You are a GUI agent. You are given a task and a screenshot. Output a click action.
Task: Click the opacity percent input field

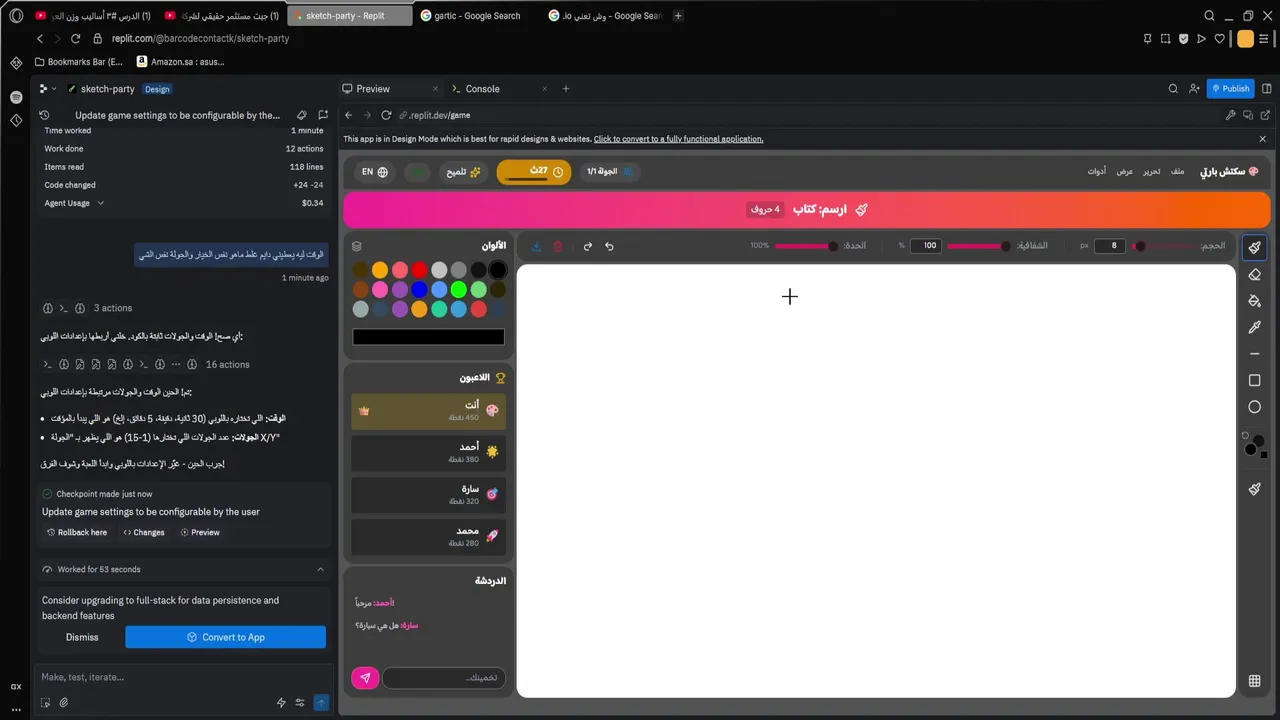coord(926,246)
